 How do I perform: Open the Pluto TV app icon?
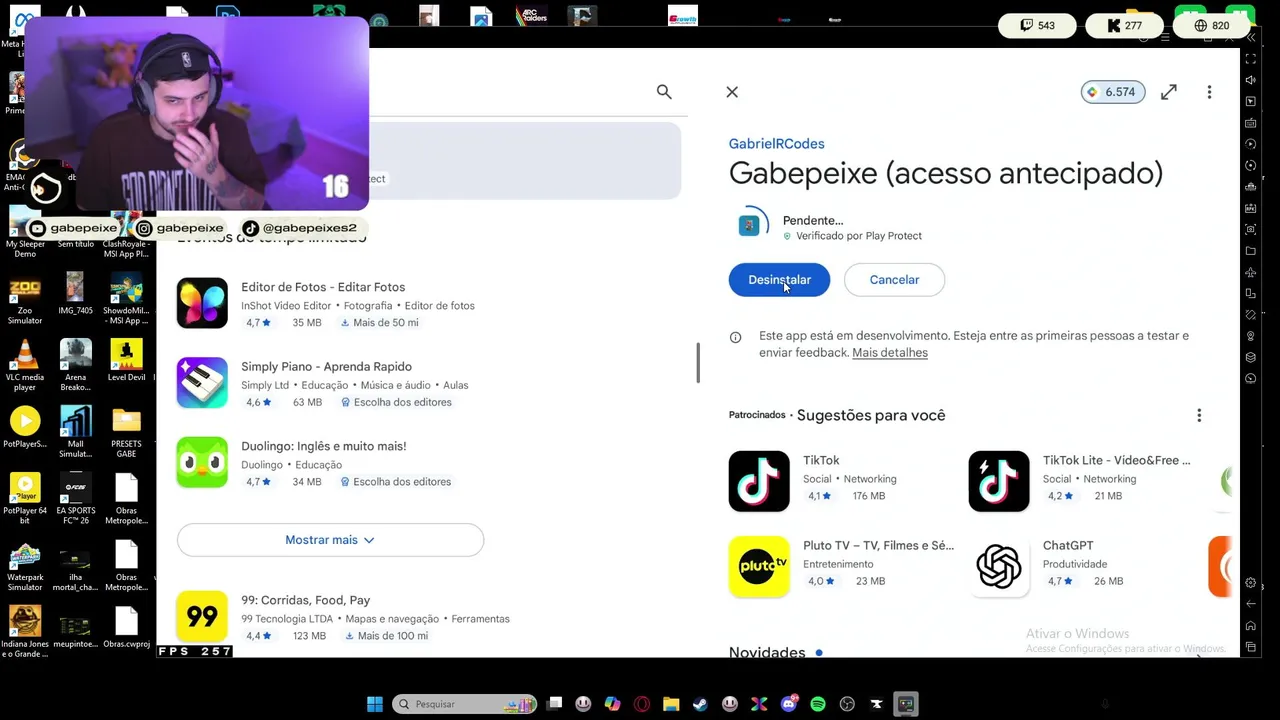pyautogui.click(x=759, y=567)
